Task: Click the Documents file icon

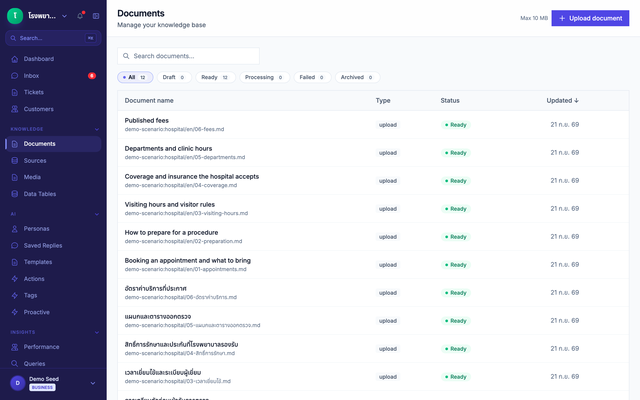Action: (15, 144)
